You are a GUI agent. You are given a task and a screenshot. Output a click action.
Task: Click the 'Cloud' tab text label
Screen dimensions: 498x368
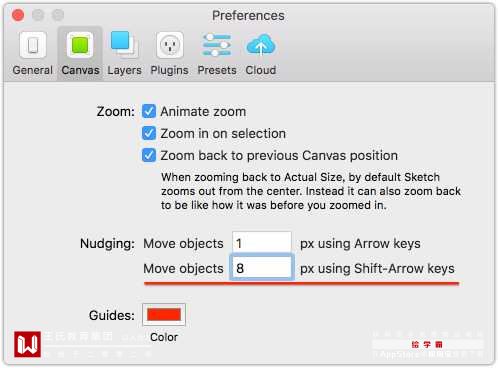pyautogui.click(x=261, y=70)
